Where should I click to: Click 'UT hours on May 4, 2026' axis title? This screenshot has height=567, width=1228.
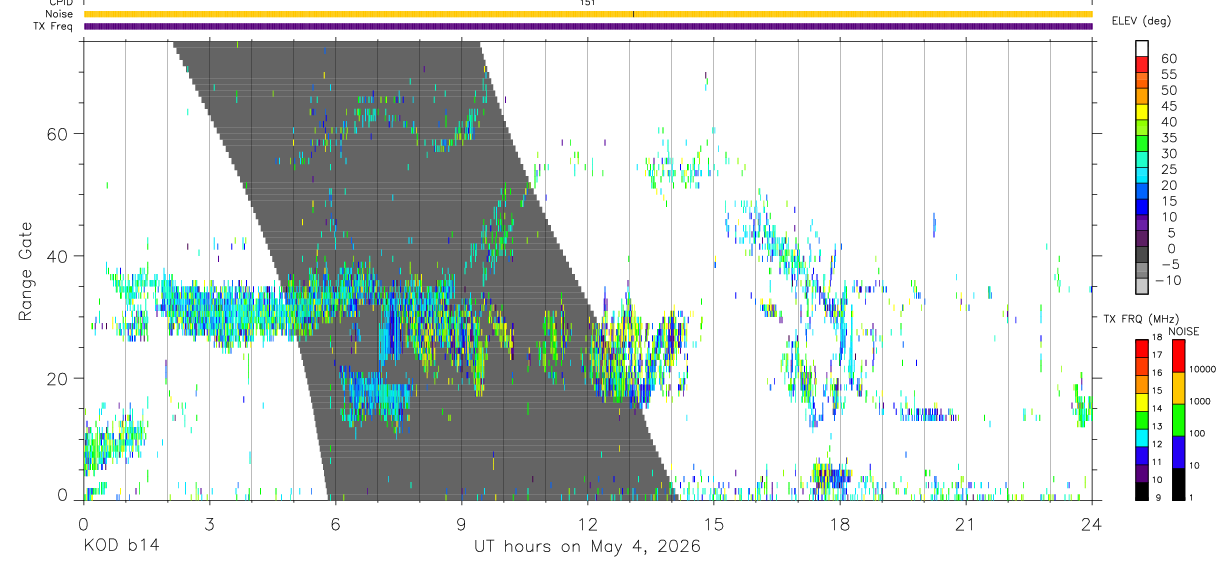coord(587,546)
